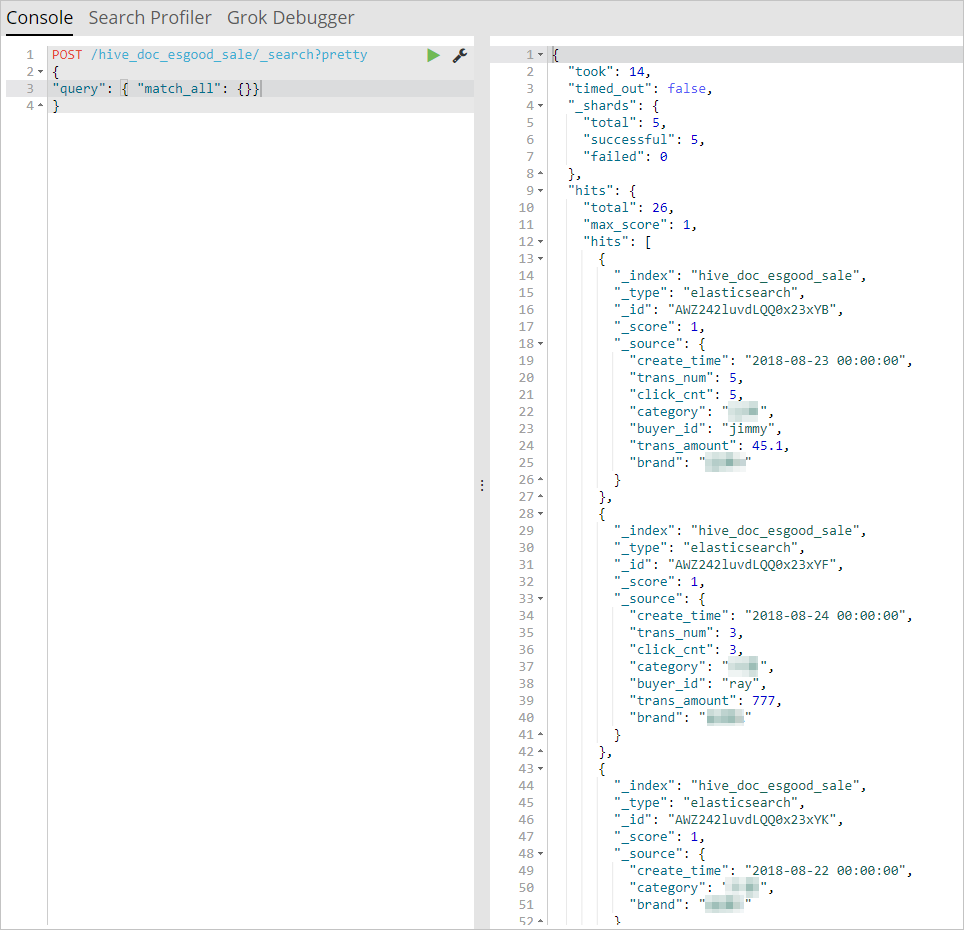Open the wrench settings menu

460,55
